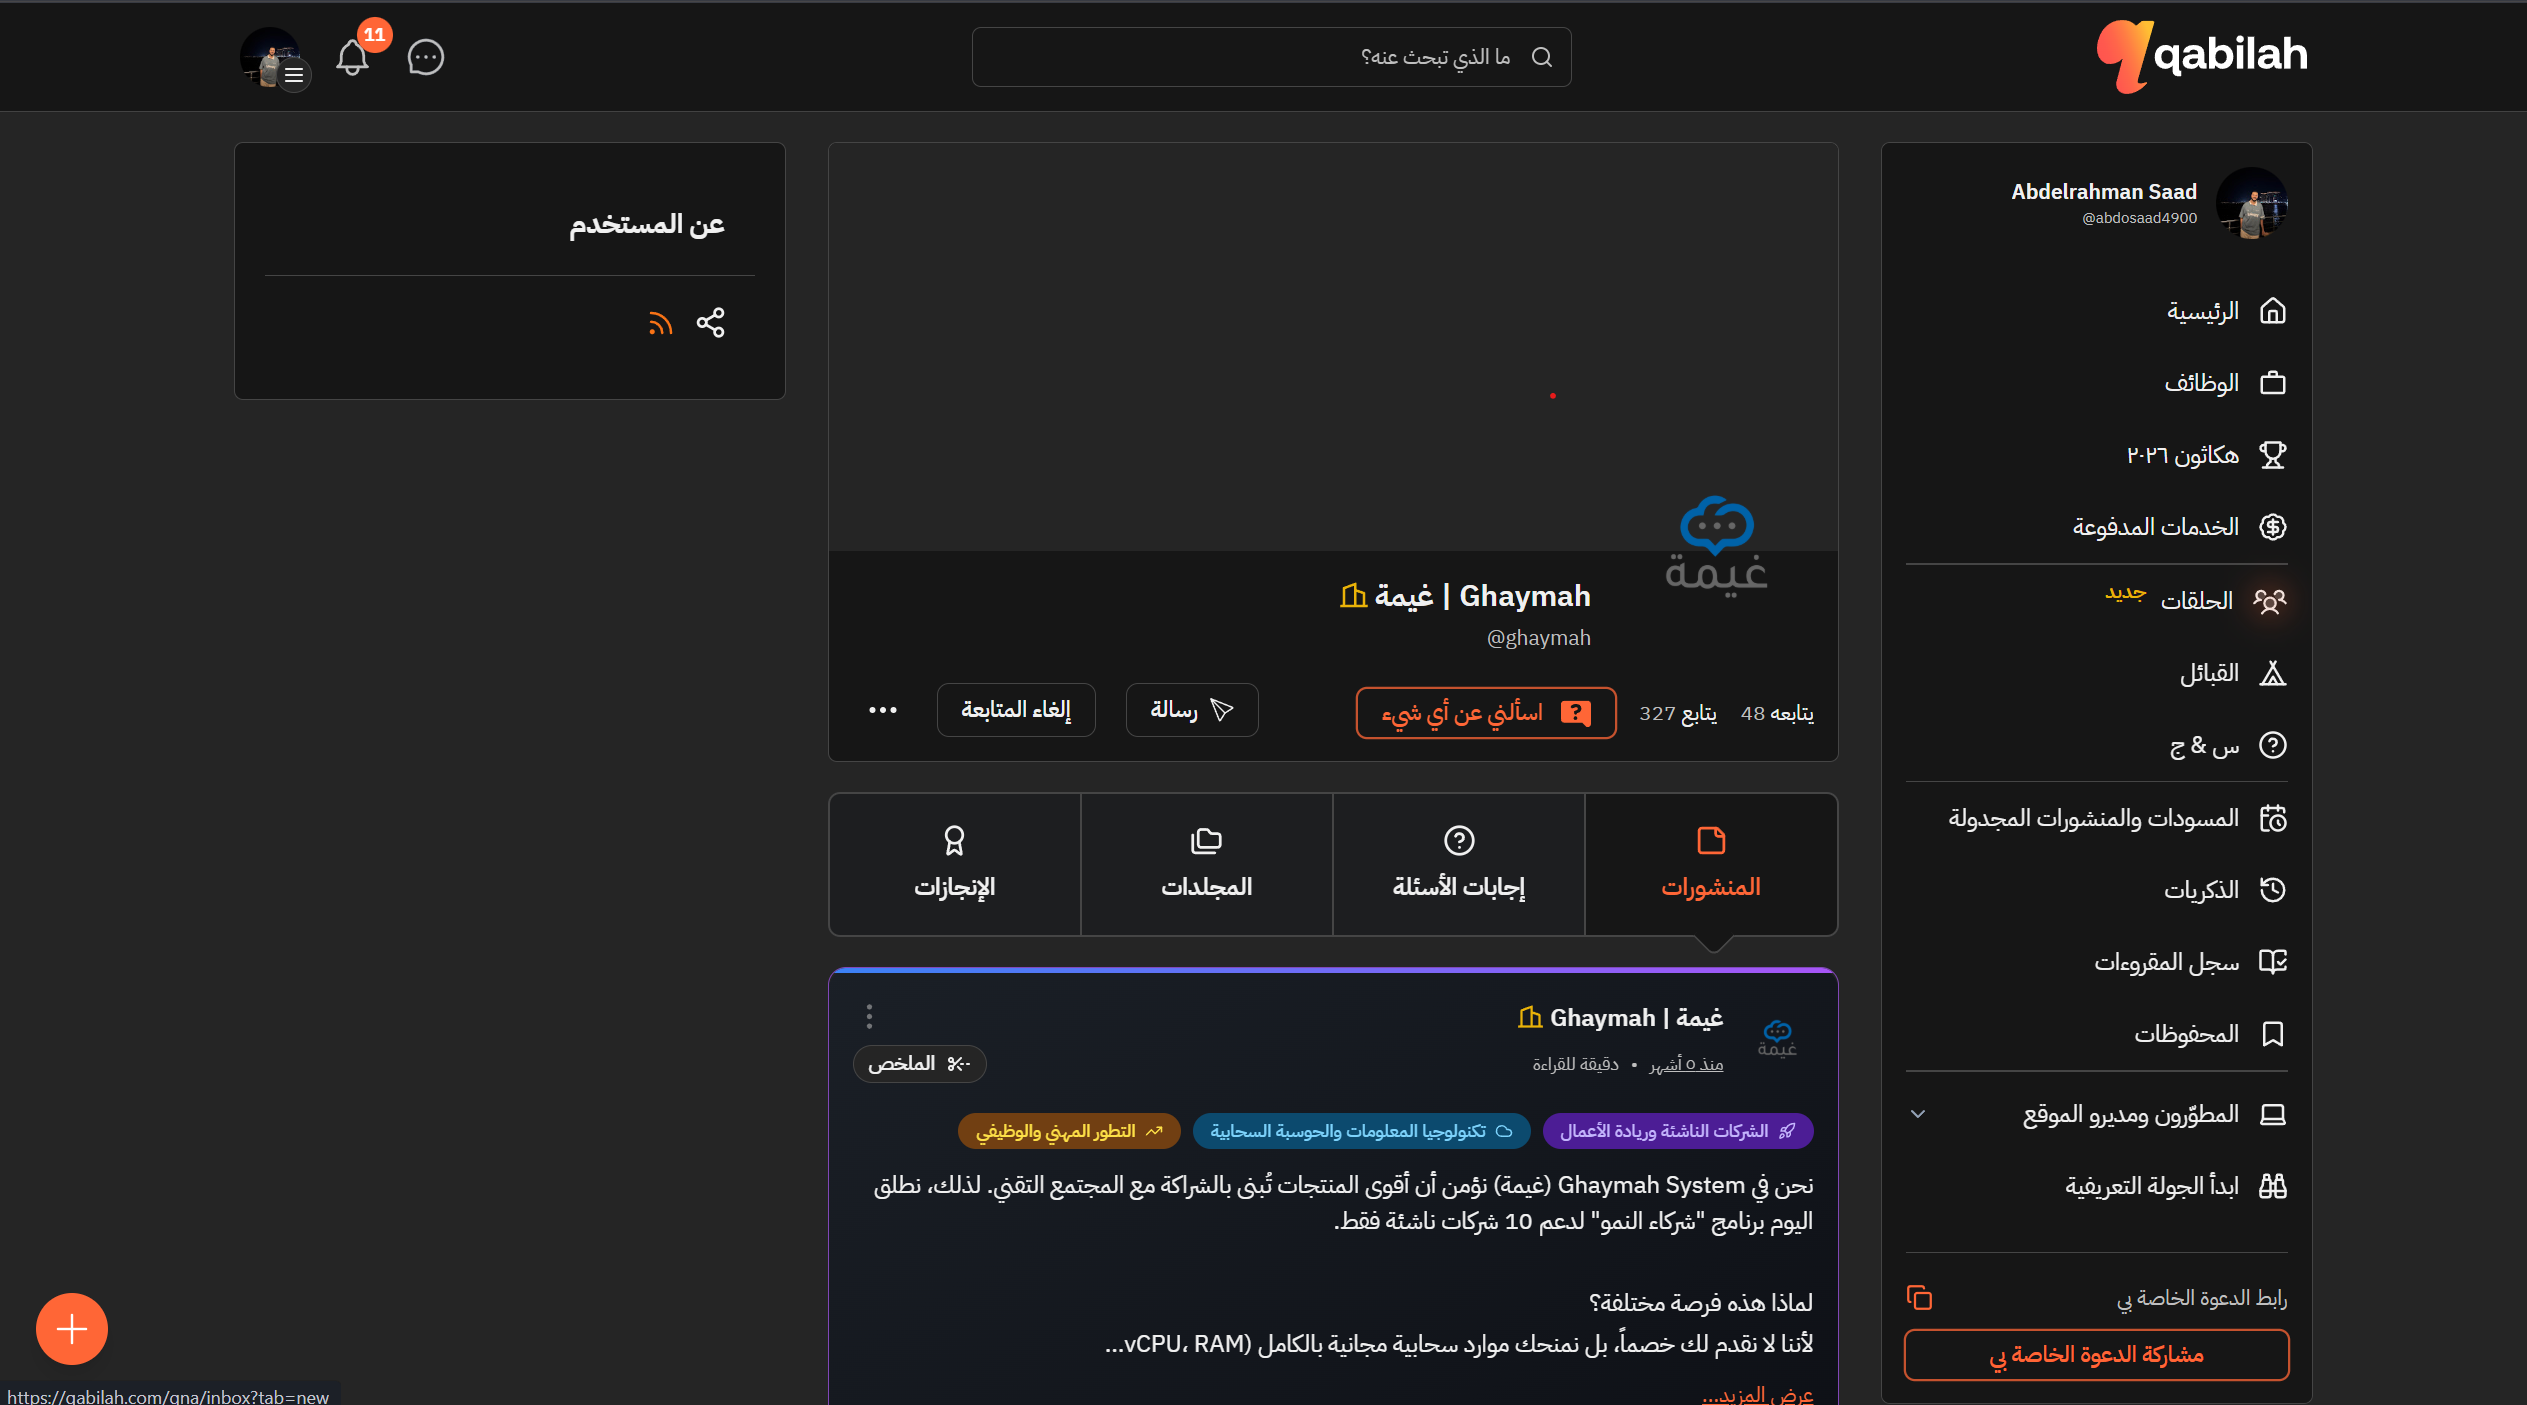Open the يتابعه 48 followers count
The width and height of the screenshot is (2527, 1405).
pyautogui.click(x=1777, y=713)
